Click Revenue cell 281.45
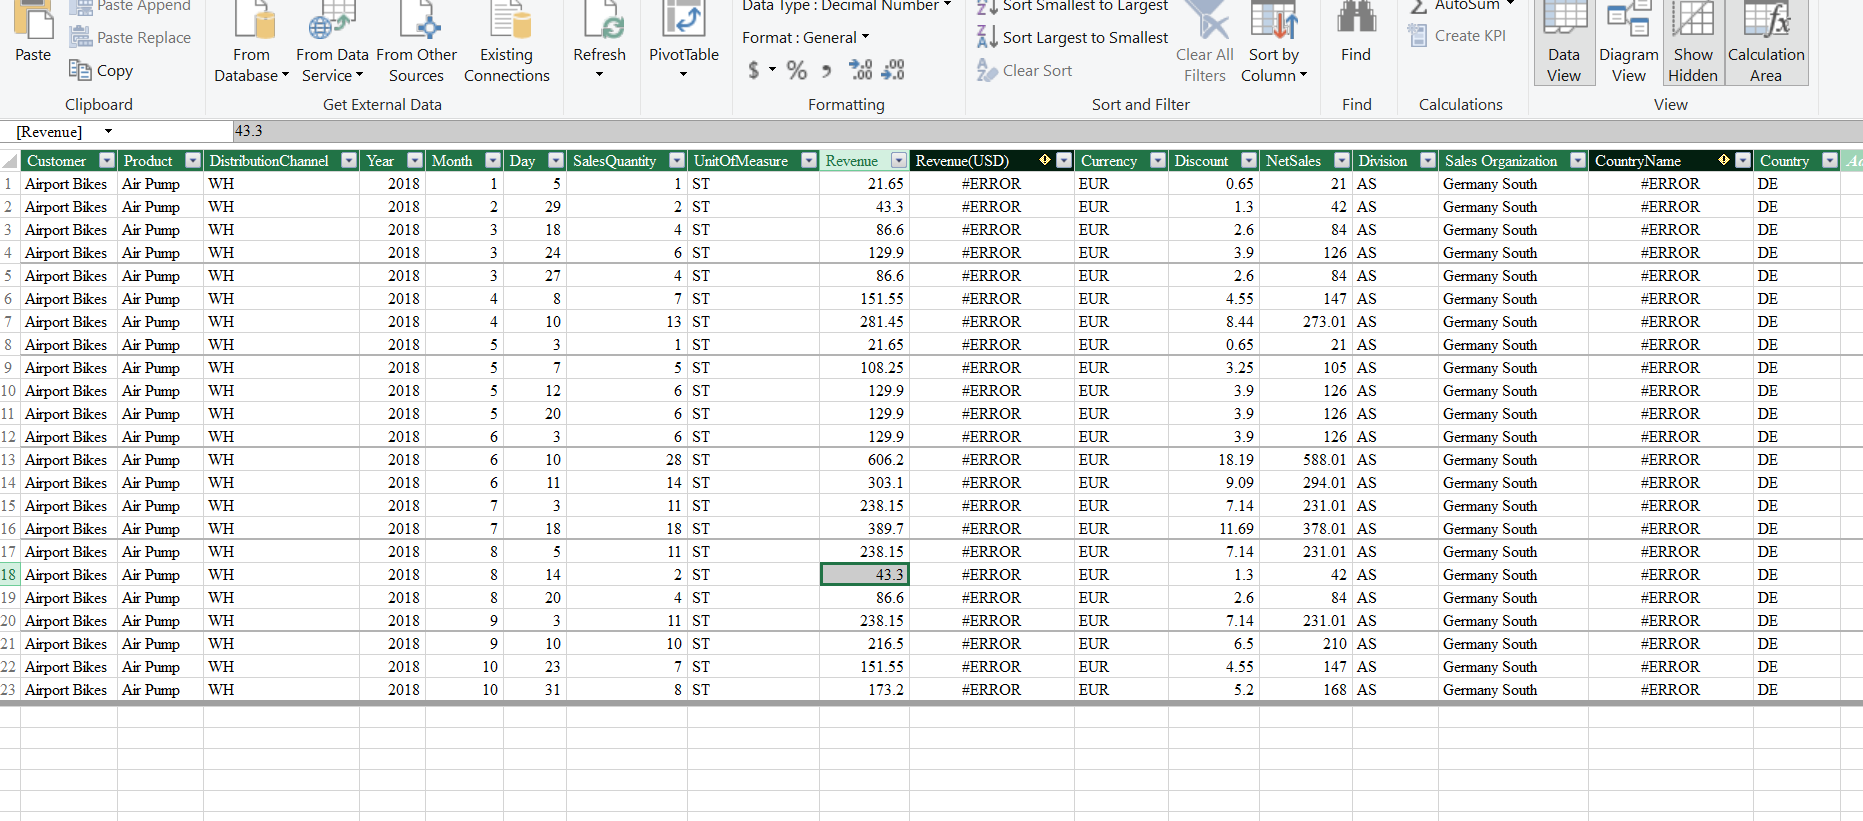The width and height of the screenshot is (1863, 821). (864, 322)
